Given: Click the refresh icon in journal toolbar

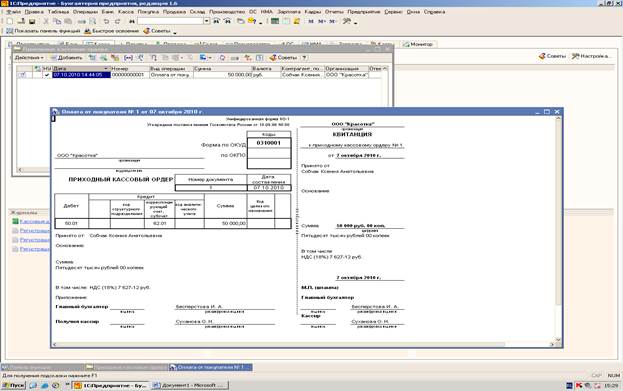Looking at the screenshot, I should (x=222, y=58).
